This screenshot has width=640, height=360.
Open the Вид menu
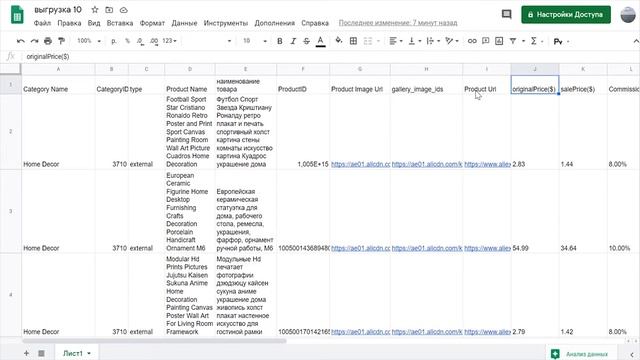tap(94, 23)
